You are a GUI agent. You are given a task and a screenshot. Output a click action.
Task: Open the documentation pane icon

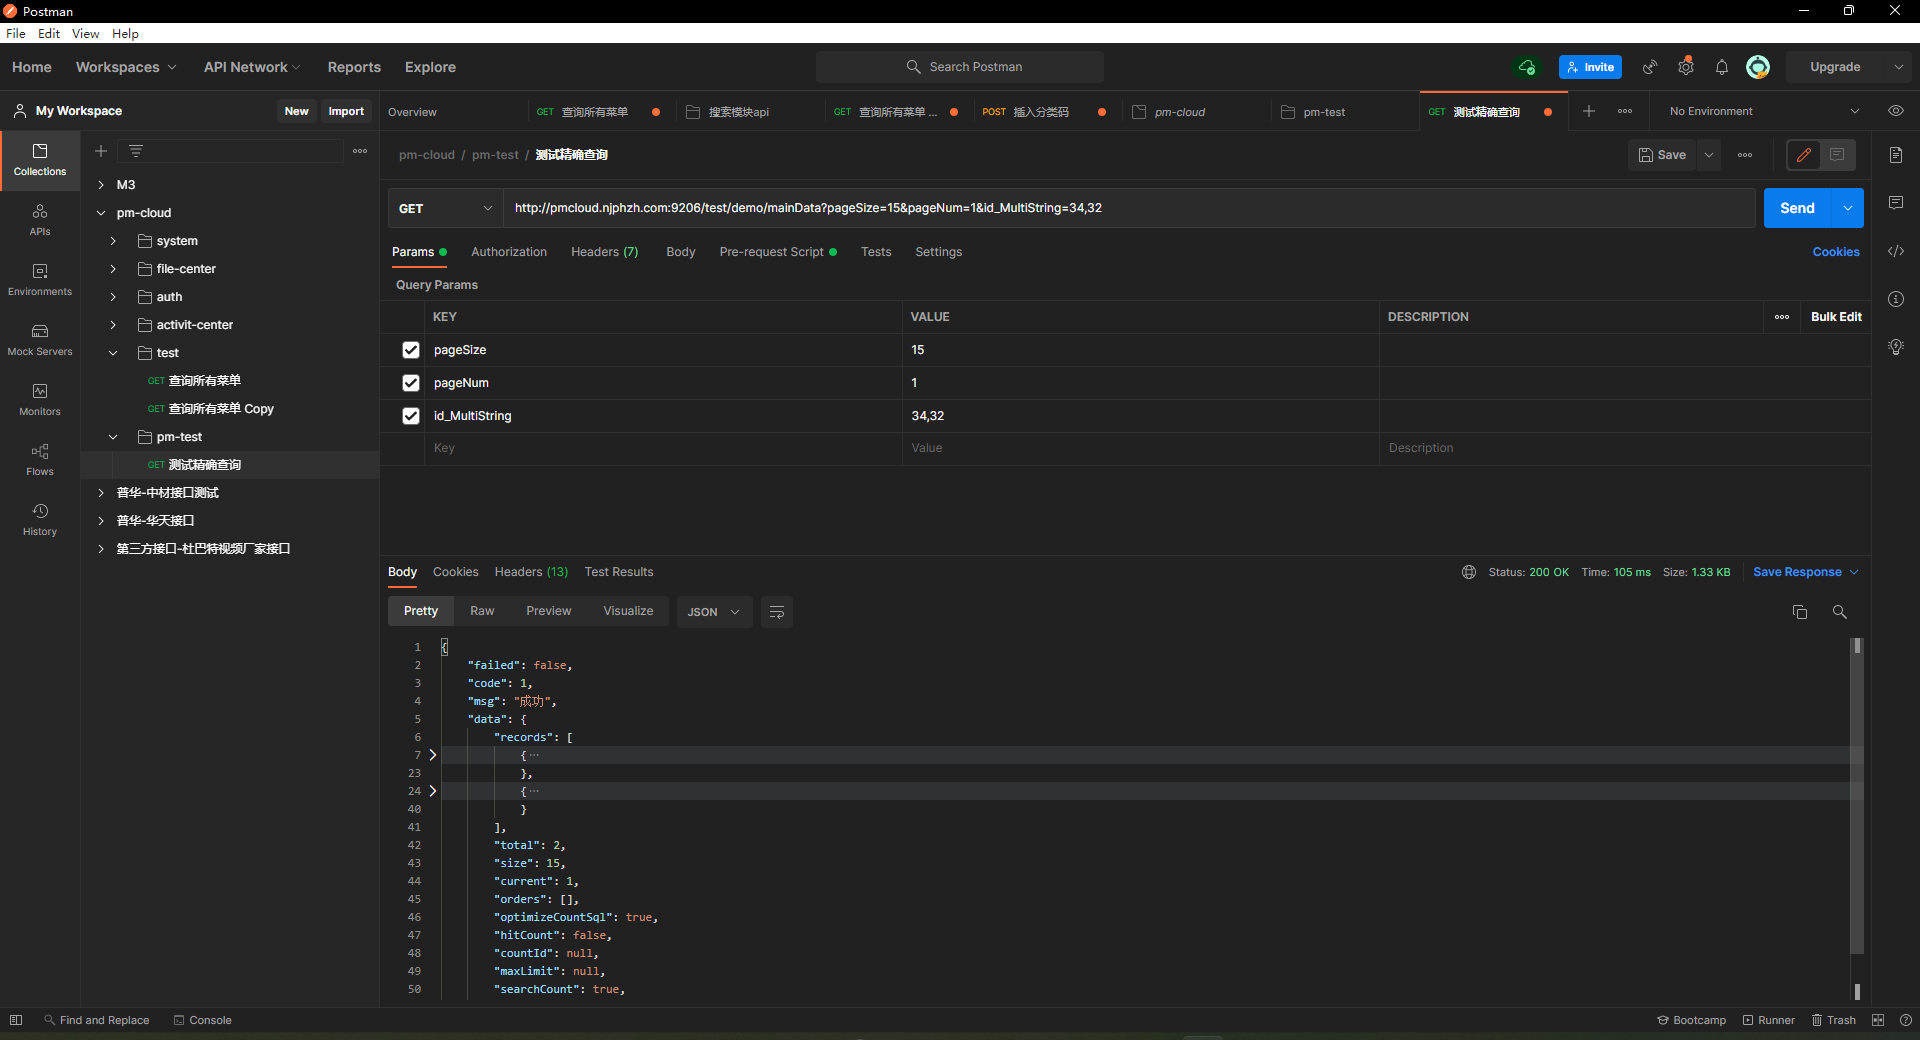pyautogui.click(x=1896, y=155)
